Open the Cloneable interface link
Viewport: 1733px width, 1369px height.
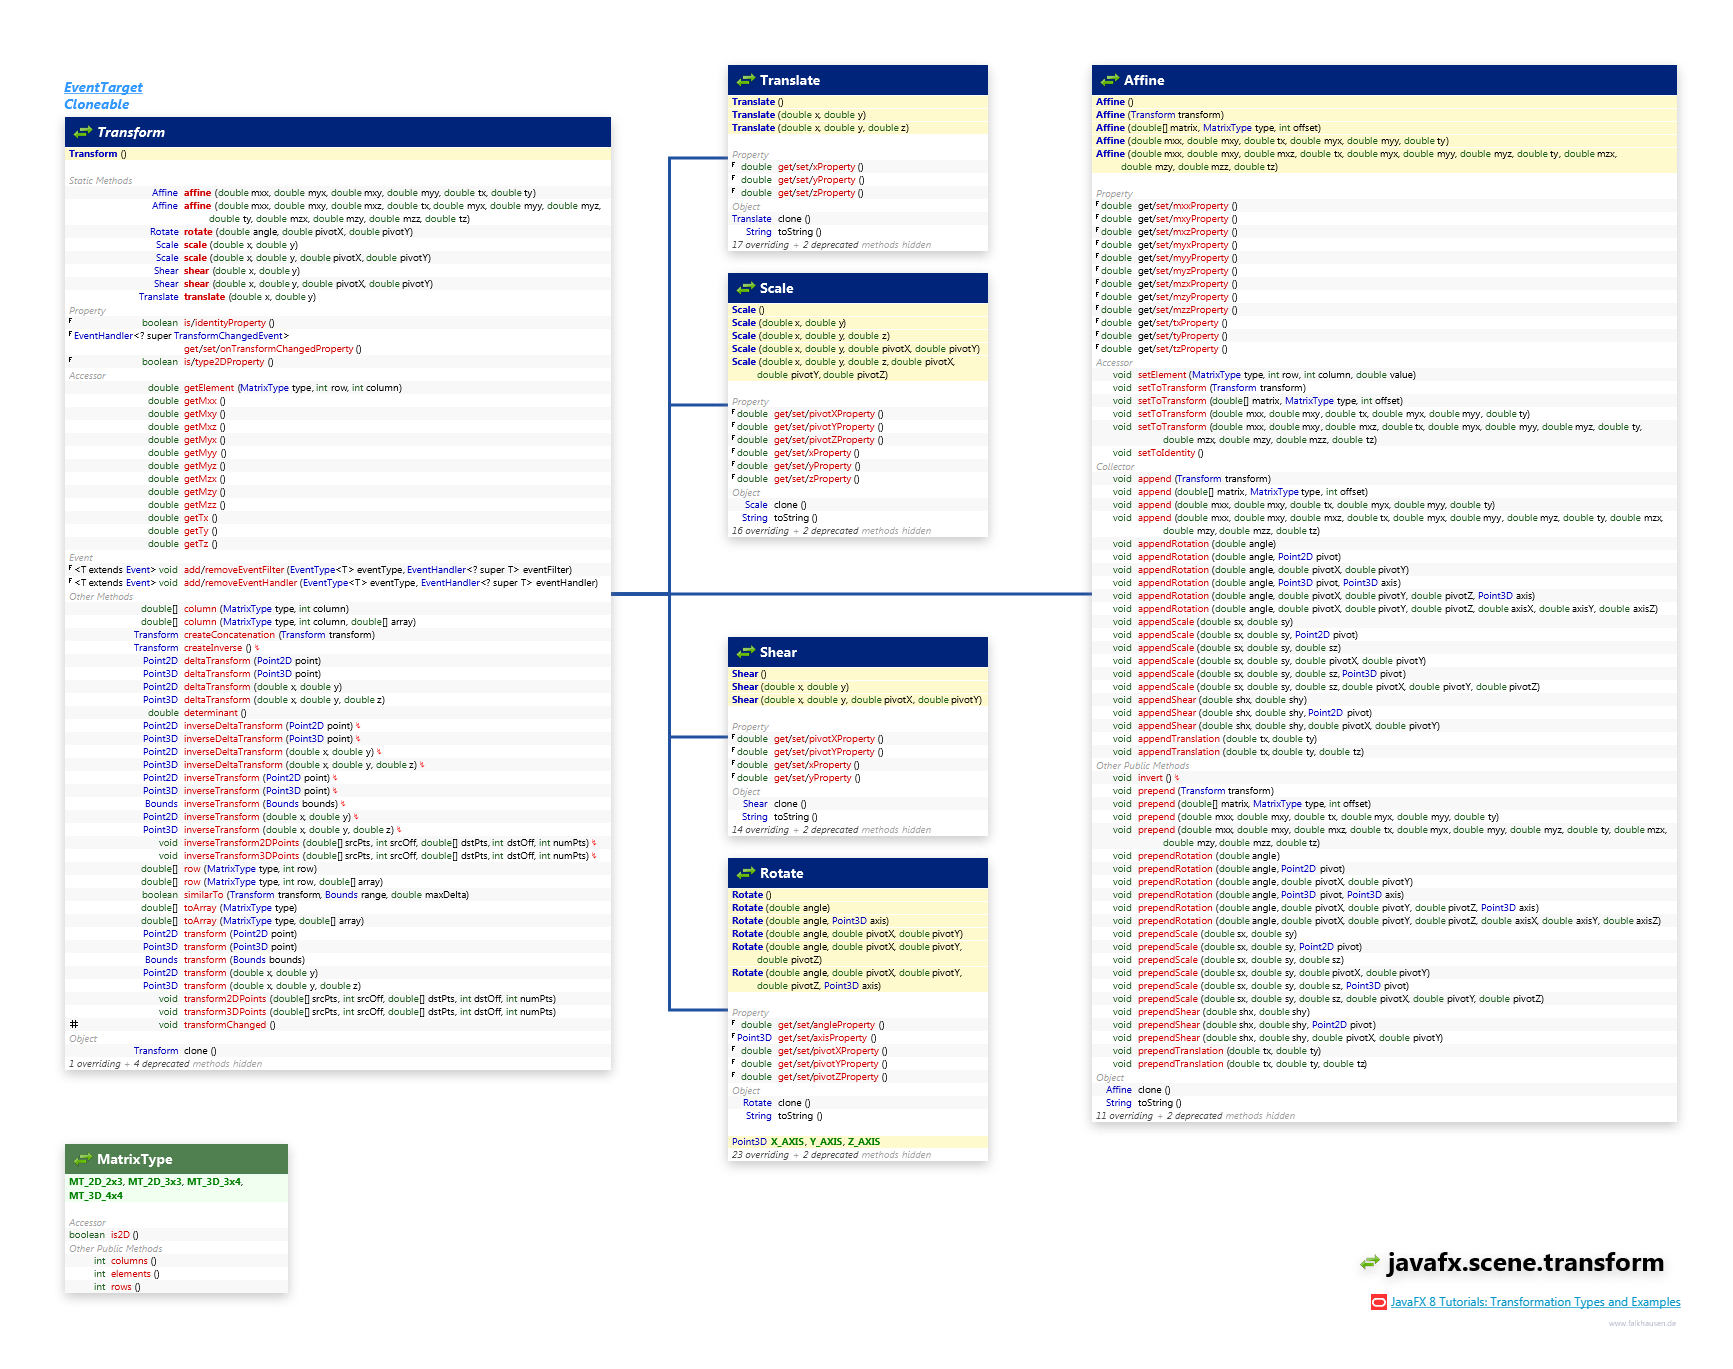97,104
